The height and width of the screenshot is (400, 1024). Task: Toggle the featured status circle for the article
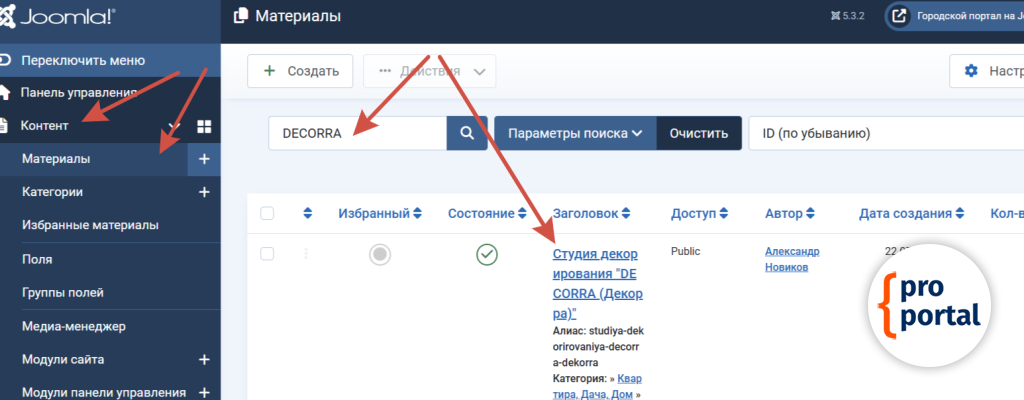pyautogui.click(x=379, y=255)
